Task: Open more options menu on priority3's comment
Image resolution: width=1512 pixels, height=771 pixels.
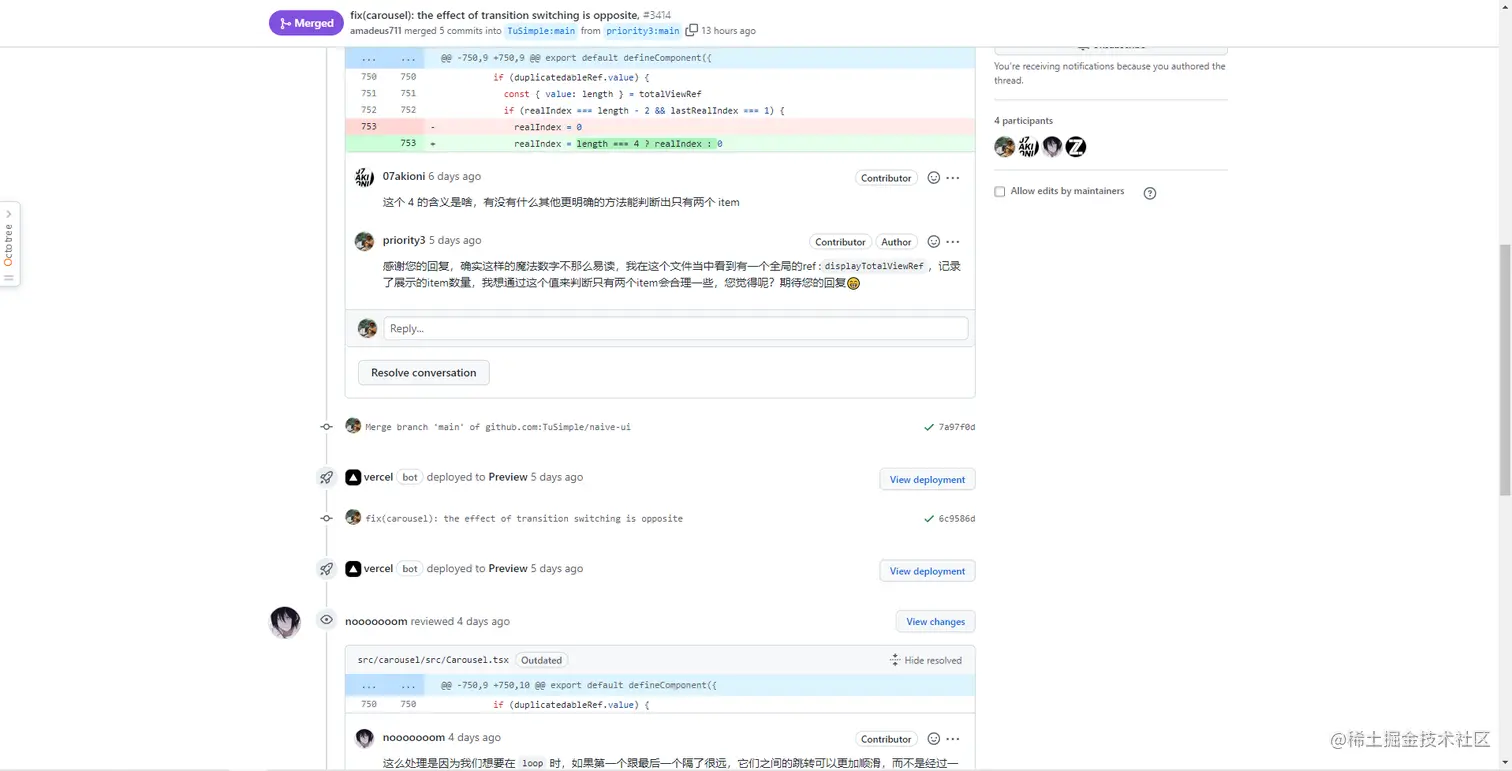Action: 953,242
